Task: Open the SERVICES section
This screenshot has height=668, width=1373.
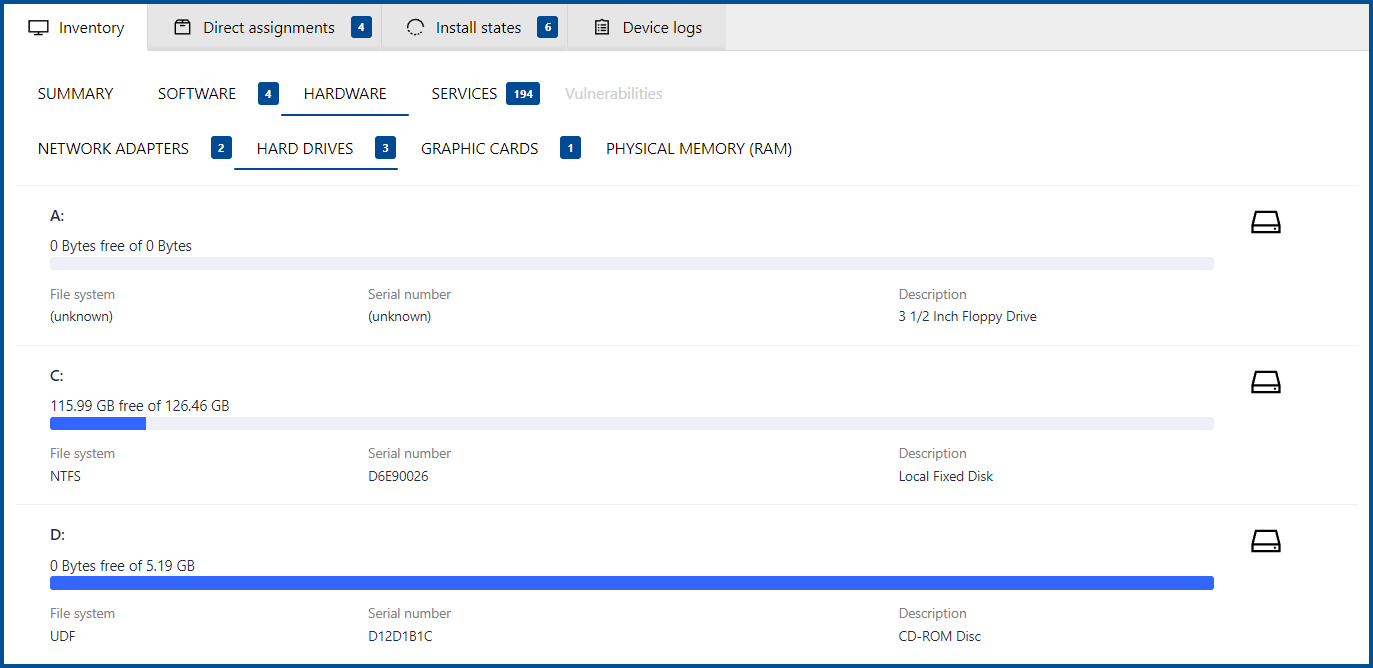Action: [464, 94]
